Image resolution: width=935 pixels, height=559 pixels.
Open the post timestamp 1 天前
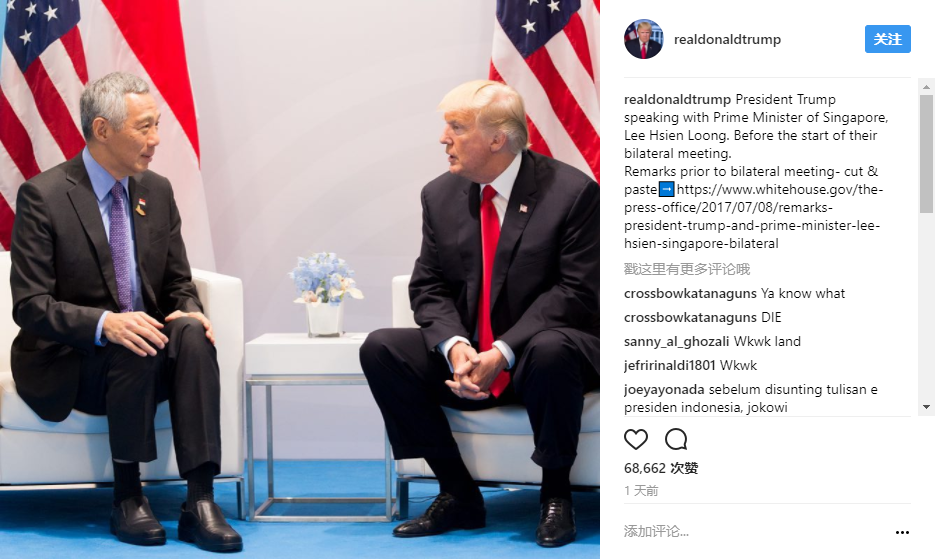641,491
